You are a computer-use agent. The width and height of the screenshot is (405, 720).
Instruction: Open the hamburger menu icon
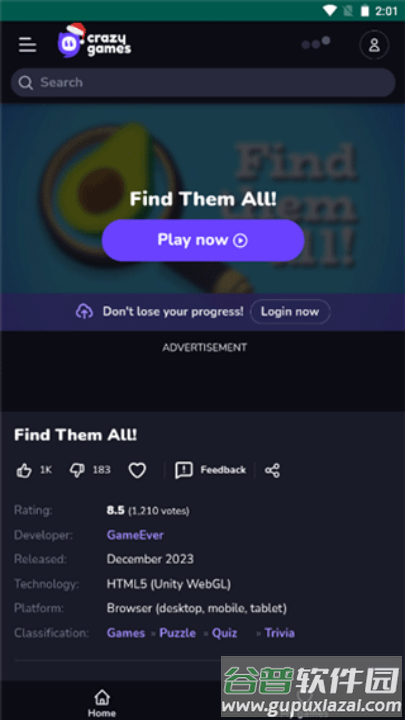click(x=28, y=45)
